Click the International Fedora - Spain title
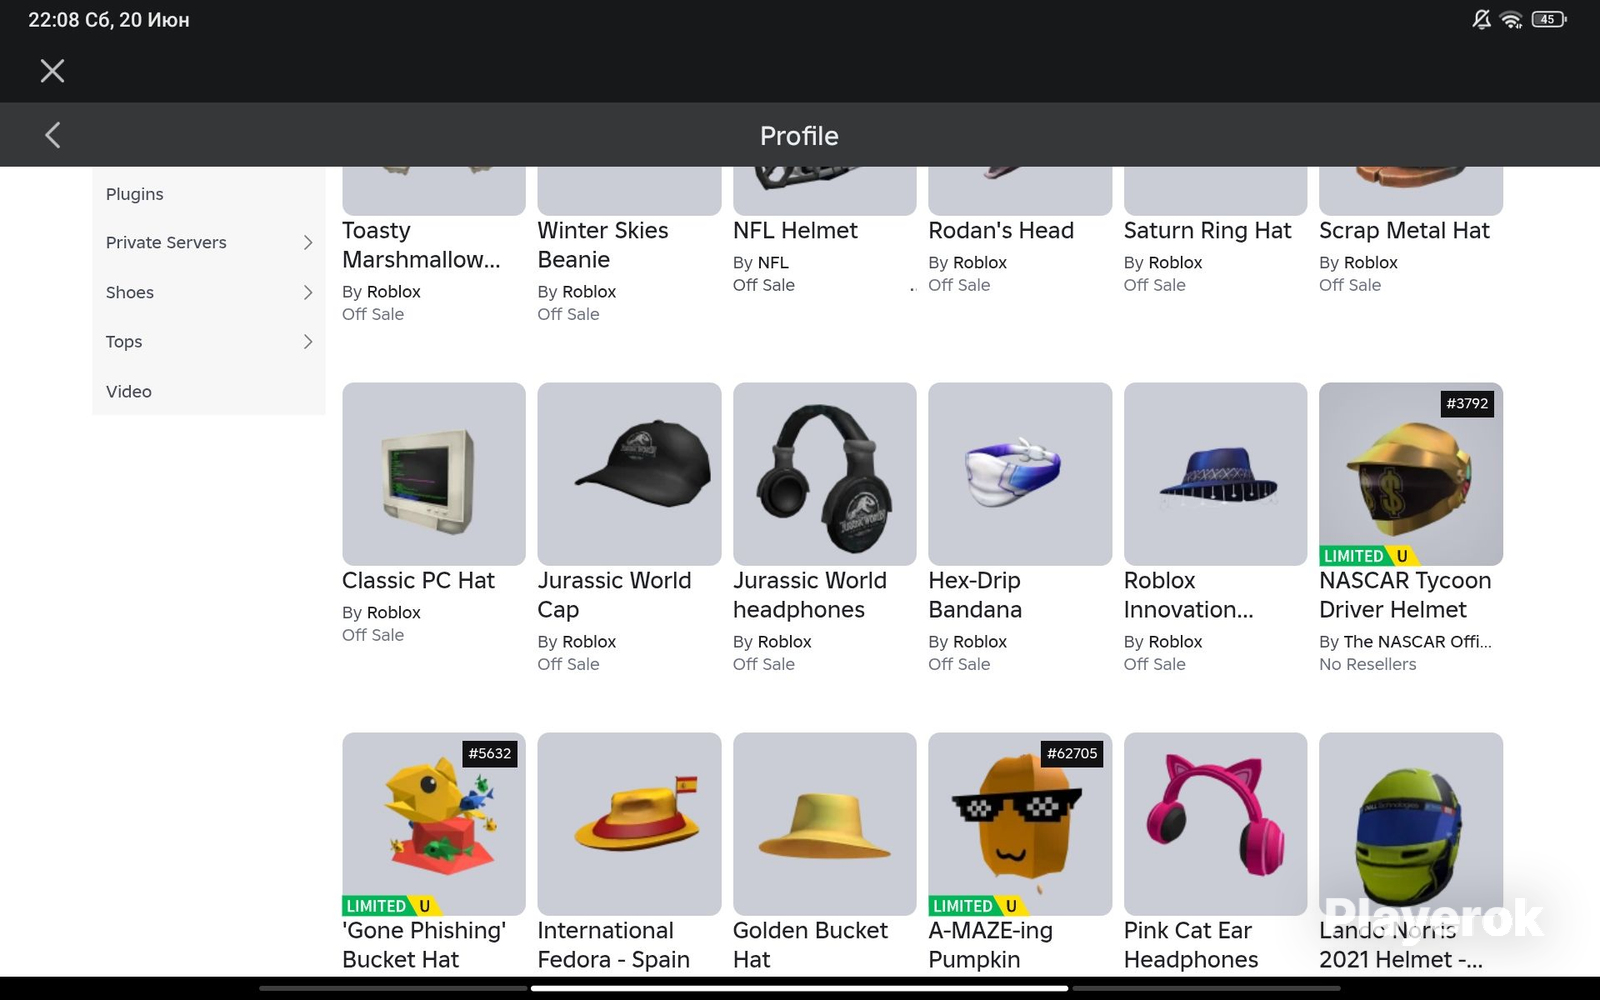 coord(613,945)
